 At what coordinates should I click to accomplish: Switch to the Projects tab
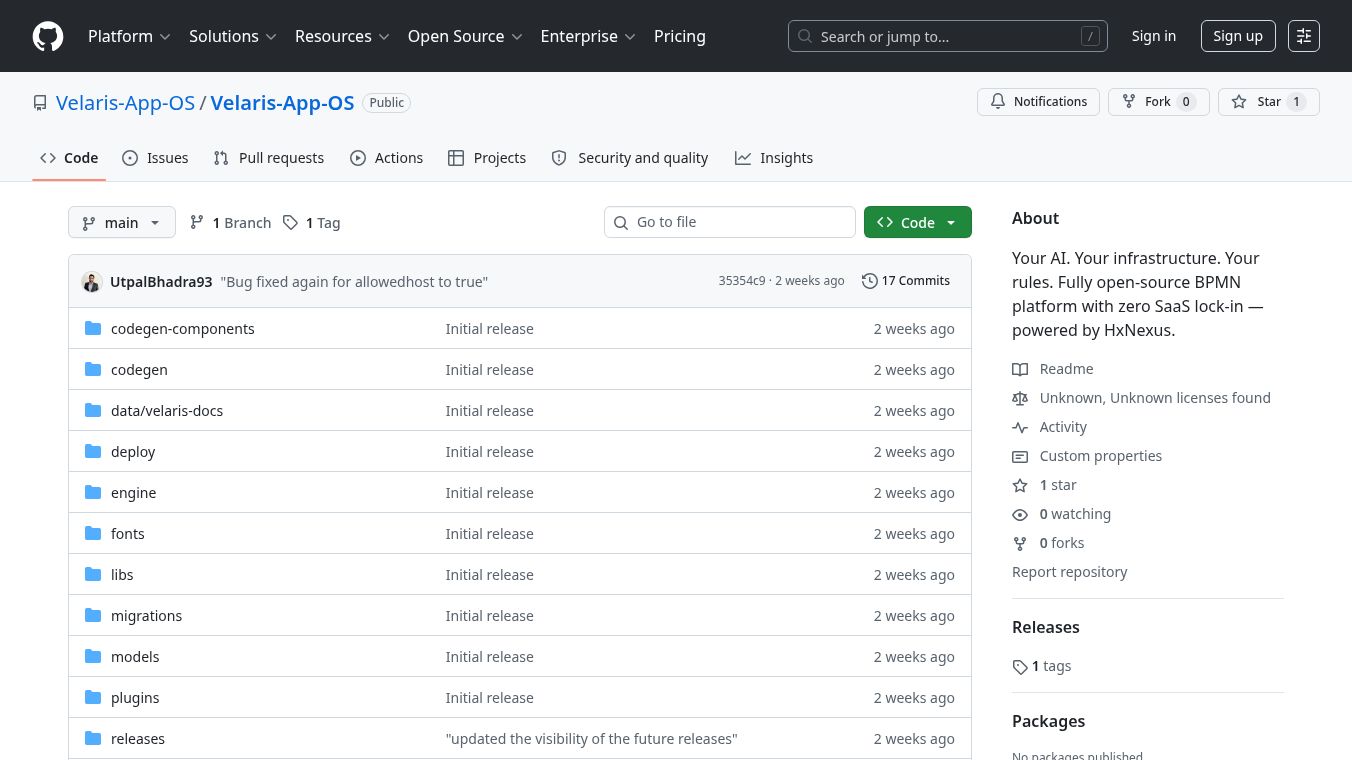pyautogui.click(x=487, y=158)
